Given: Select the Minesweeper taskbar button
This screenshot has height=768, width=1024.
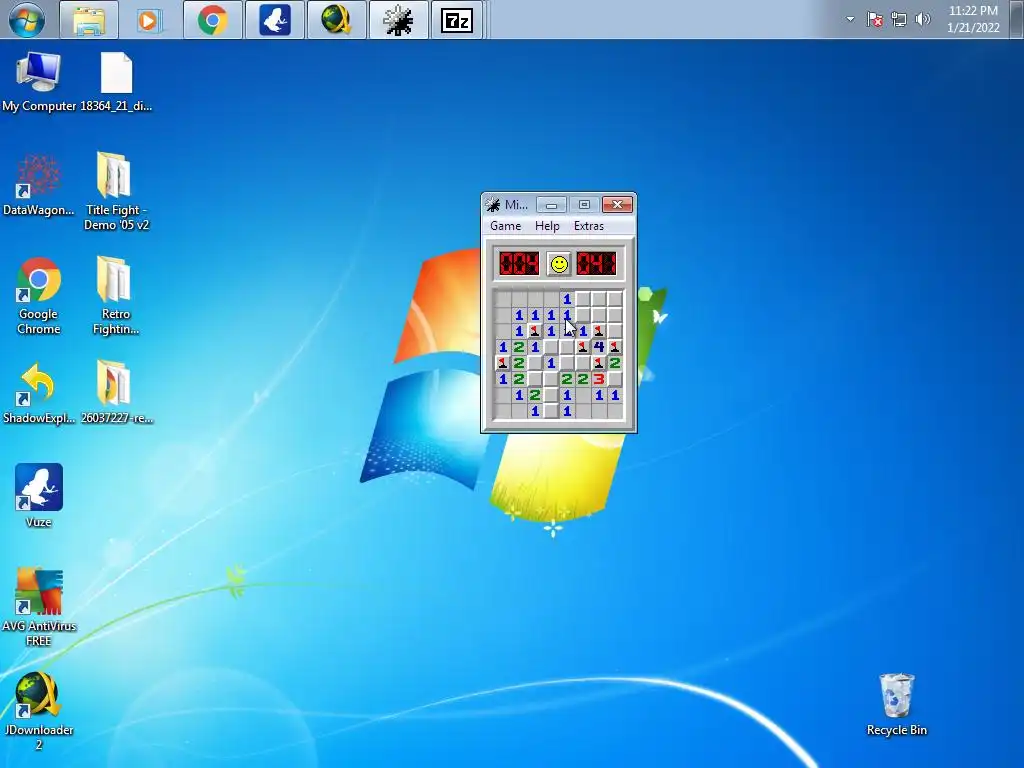Looking at the screenshot, I should [398, 20].
